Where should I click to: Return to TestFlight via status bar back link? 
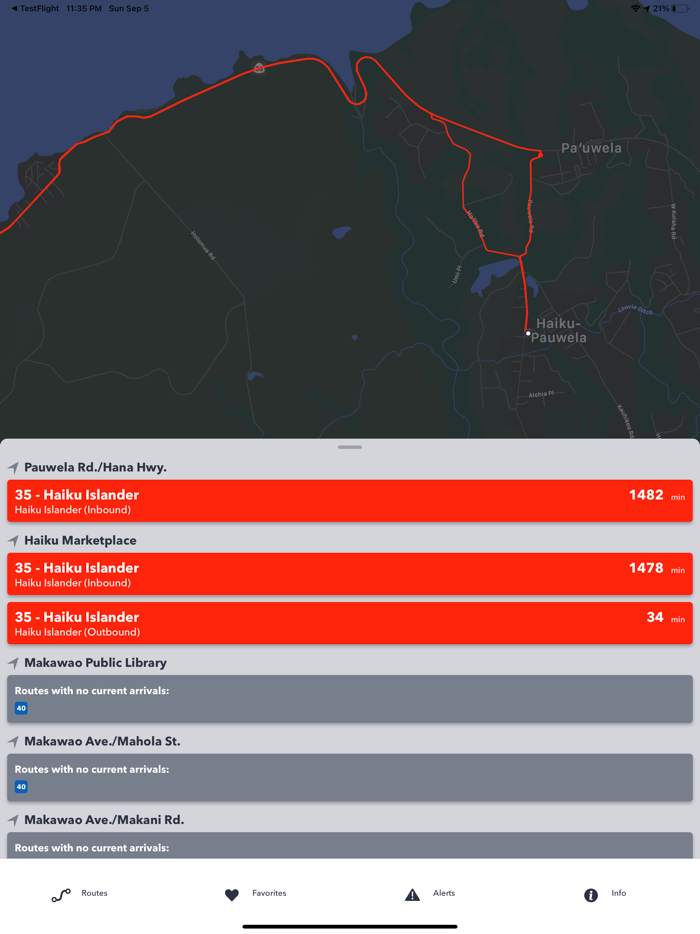[35, 8]
